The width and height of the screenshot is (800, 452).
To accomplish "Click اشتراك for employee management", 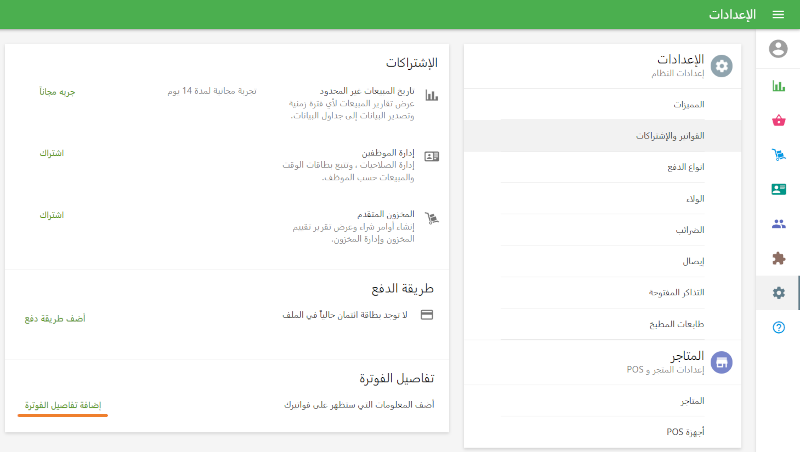I will (52, 153).
